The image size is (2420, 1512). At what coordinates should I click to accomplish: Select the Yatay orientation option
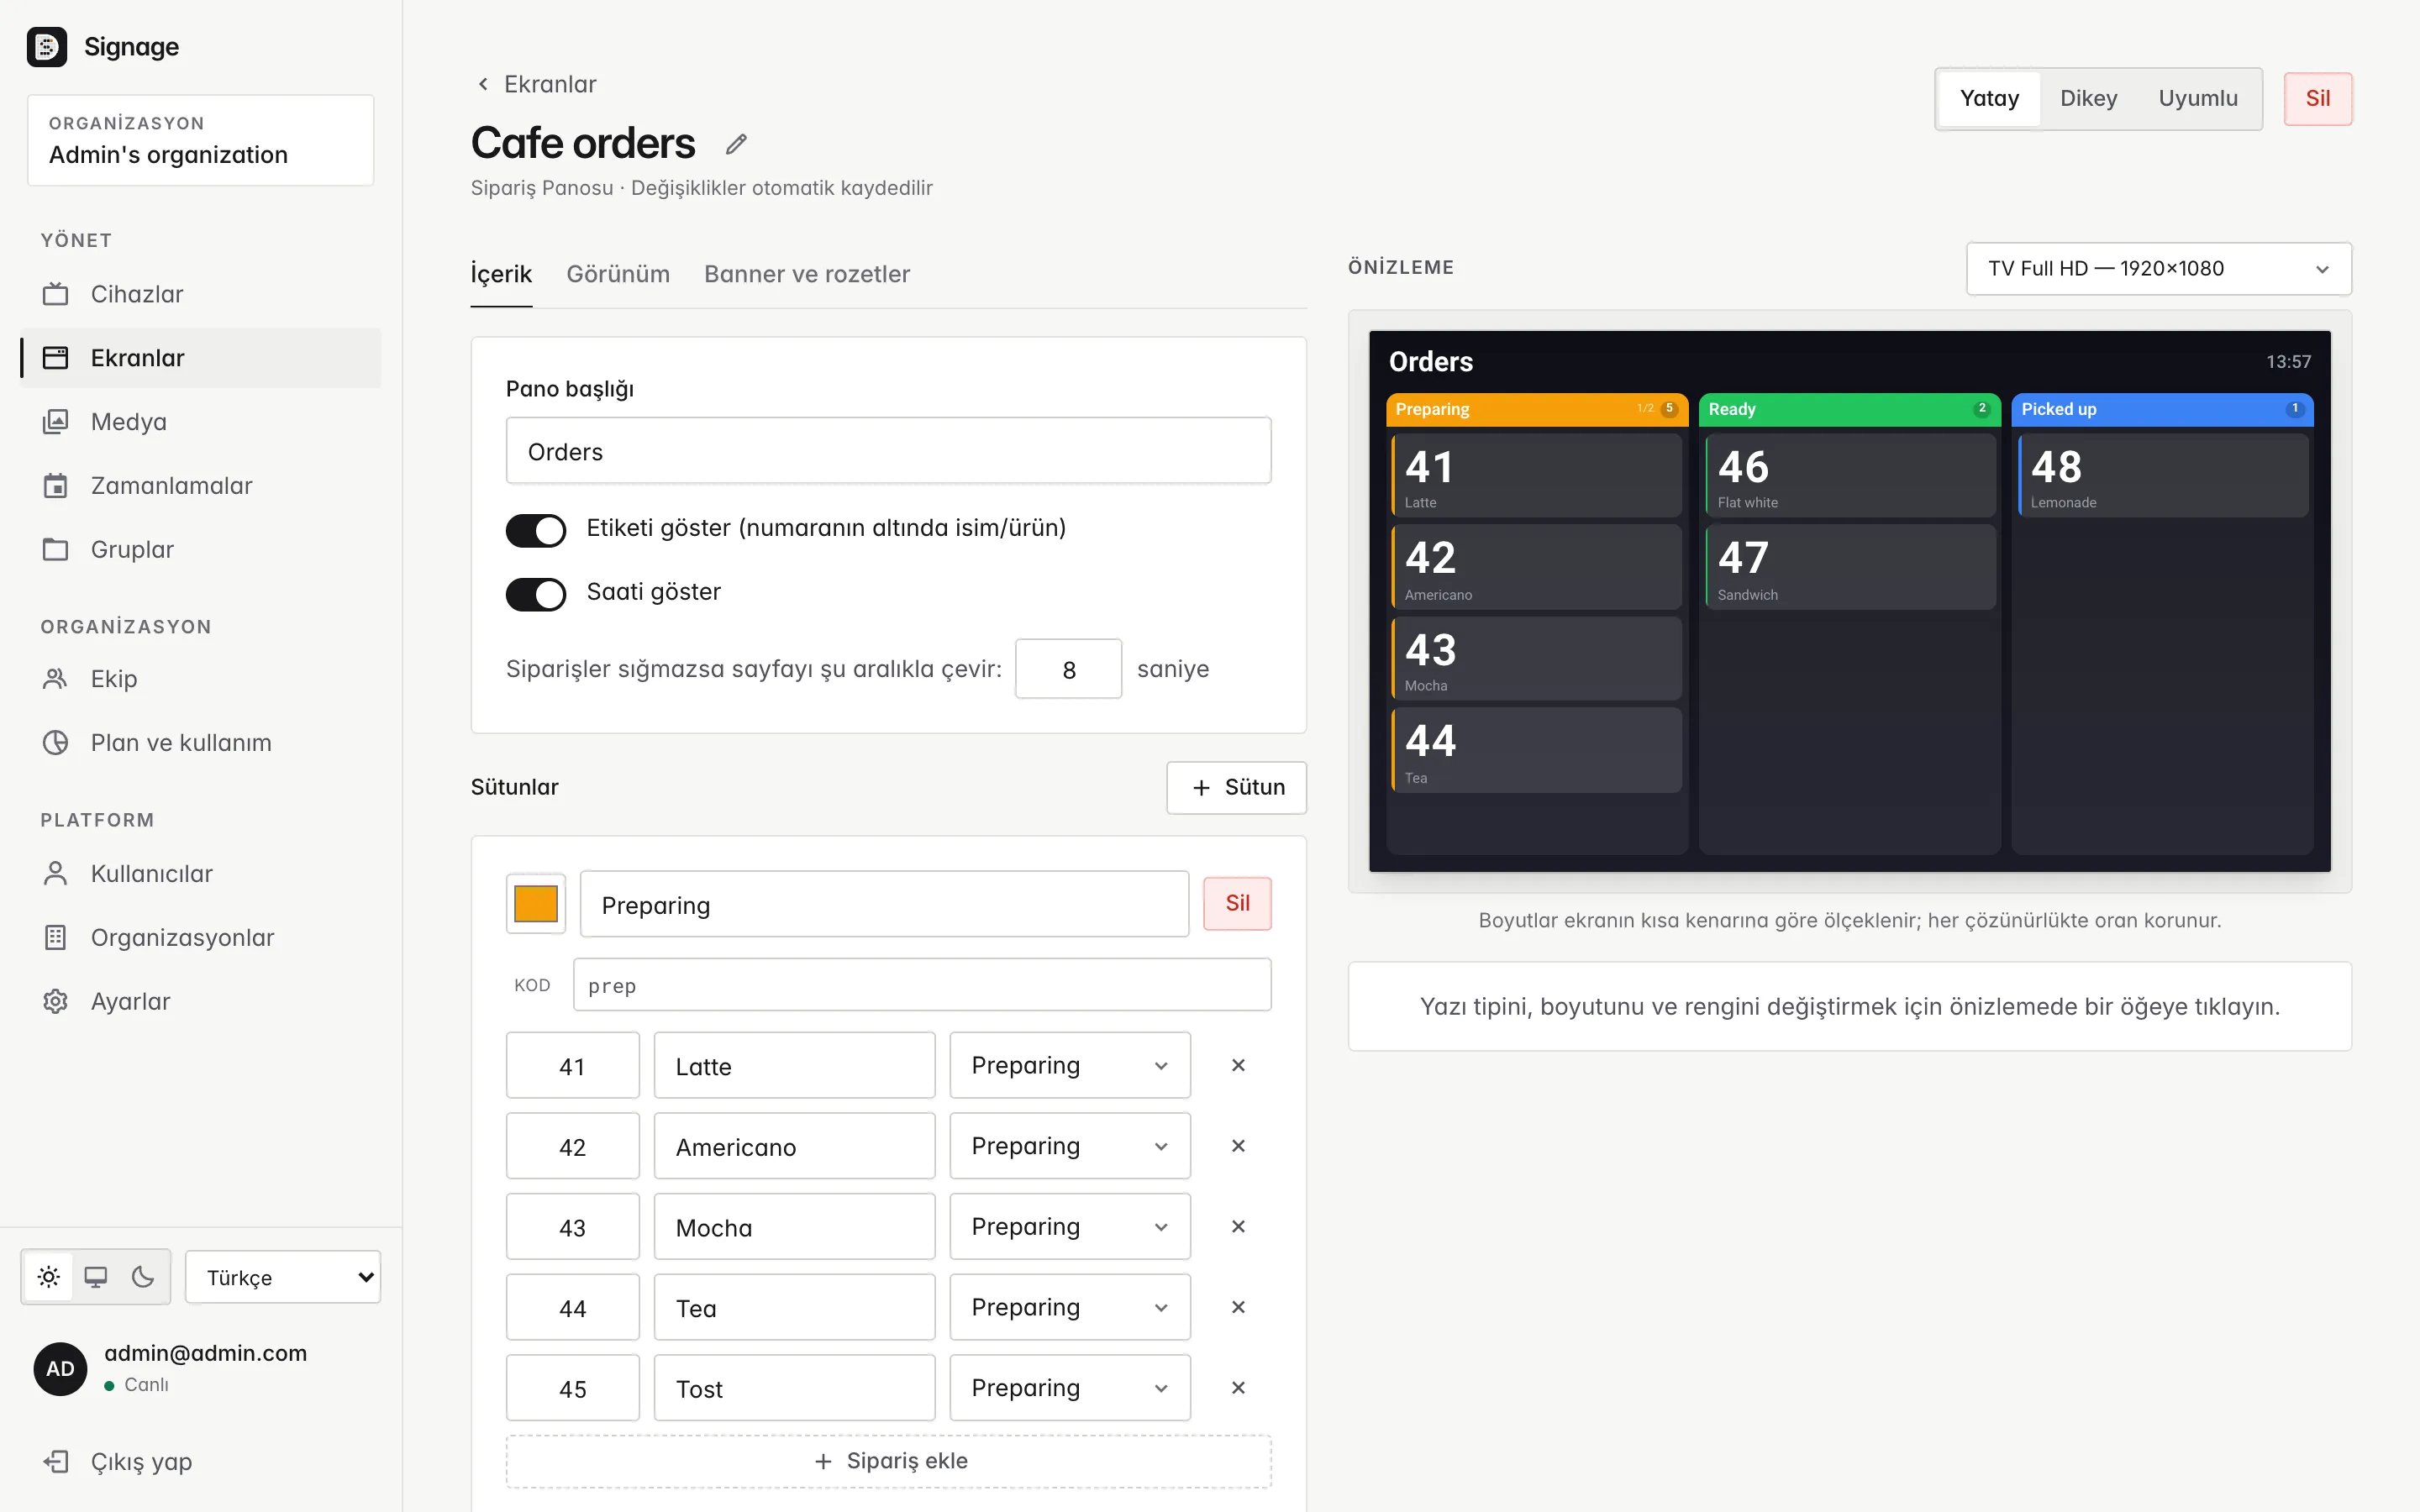1989,99
